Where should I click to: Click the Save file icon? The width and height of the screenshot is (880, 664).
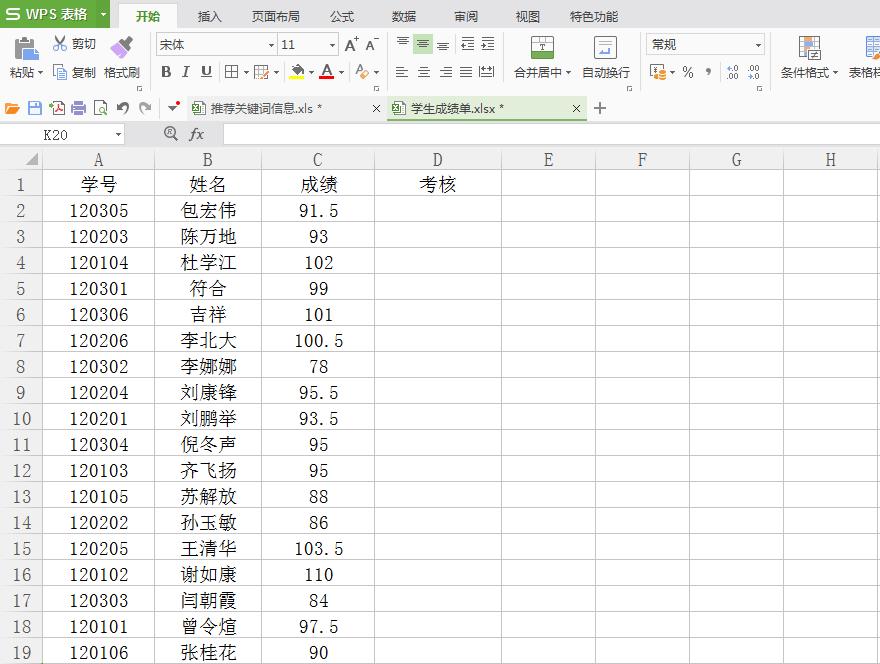click(36, 107)
